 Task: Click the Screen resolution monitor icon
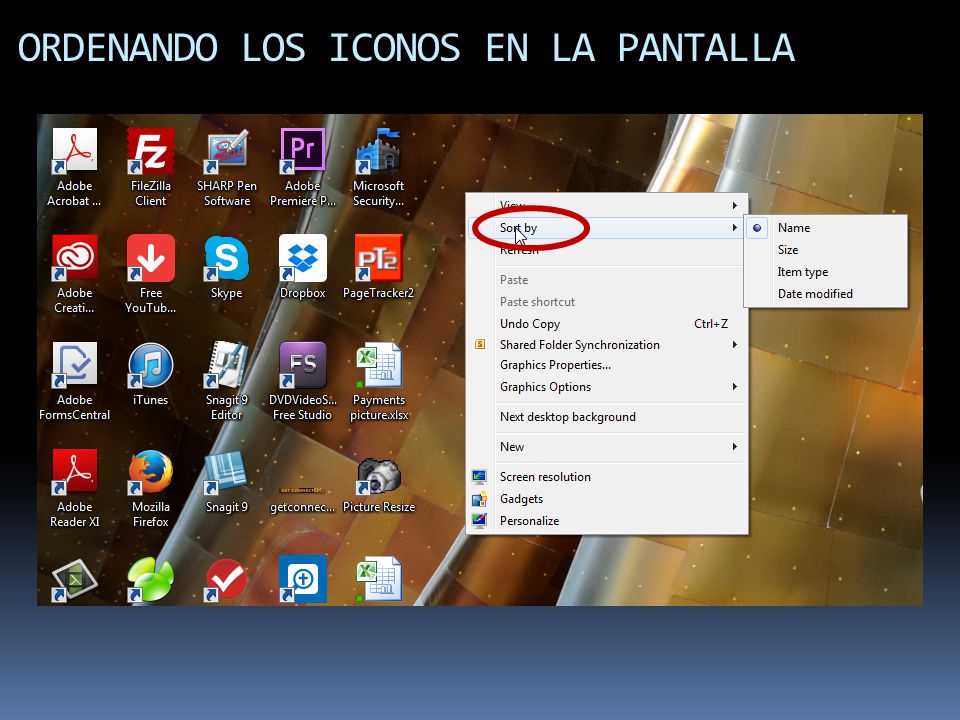click(x=479, y=476)
